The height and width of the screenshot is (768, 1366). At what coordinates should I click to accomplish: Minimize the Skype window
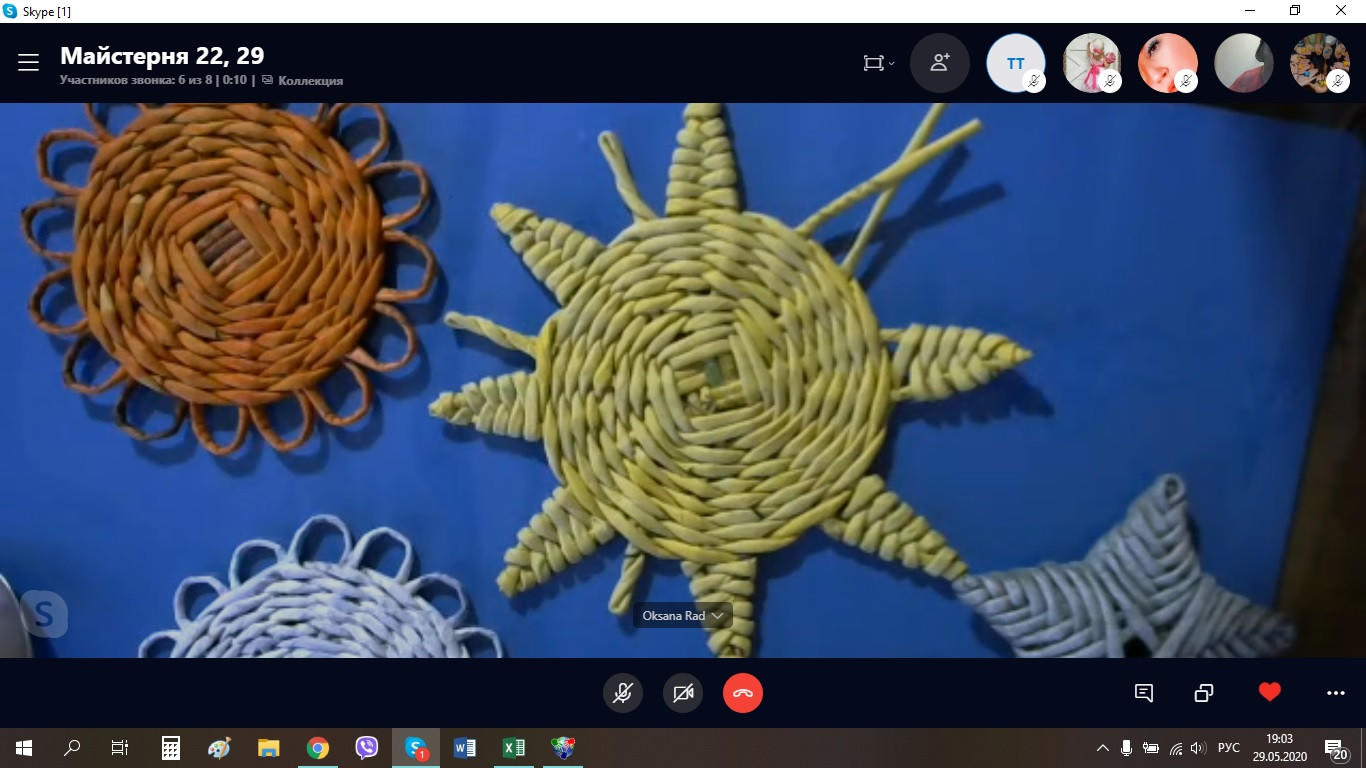coord(1250,11)
